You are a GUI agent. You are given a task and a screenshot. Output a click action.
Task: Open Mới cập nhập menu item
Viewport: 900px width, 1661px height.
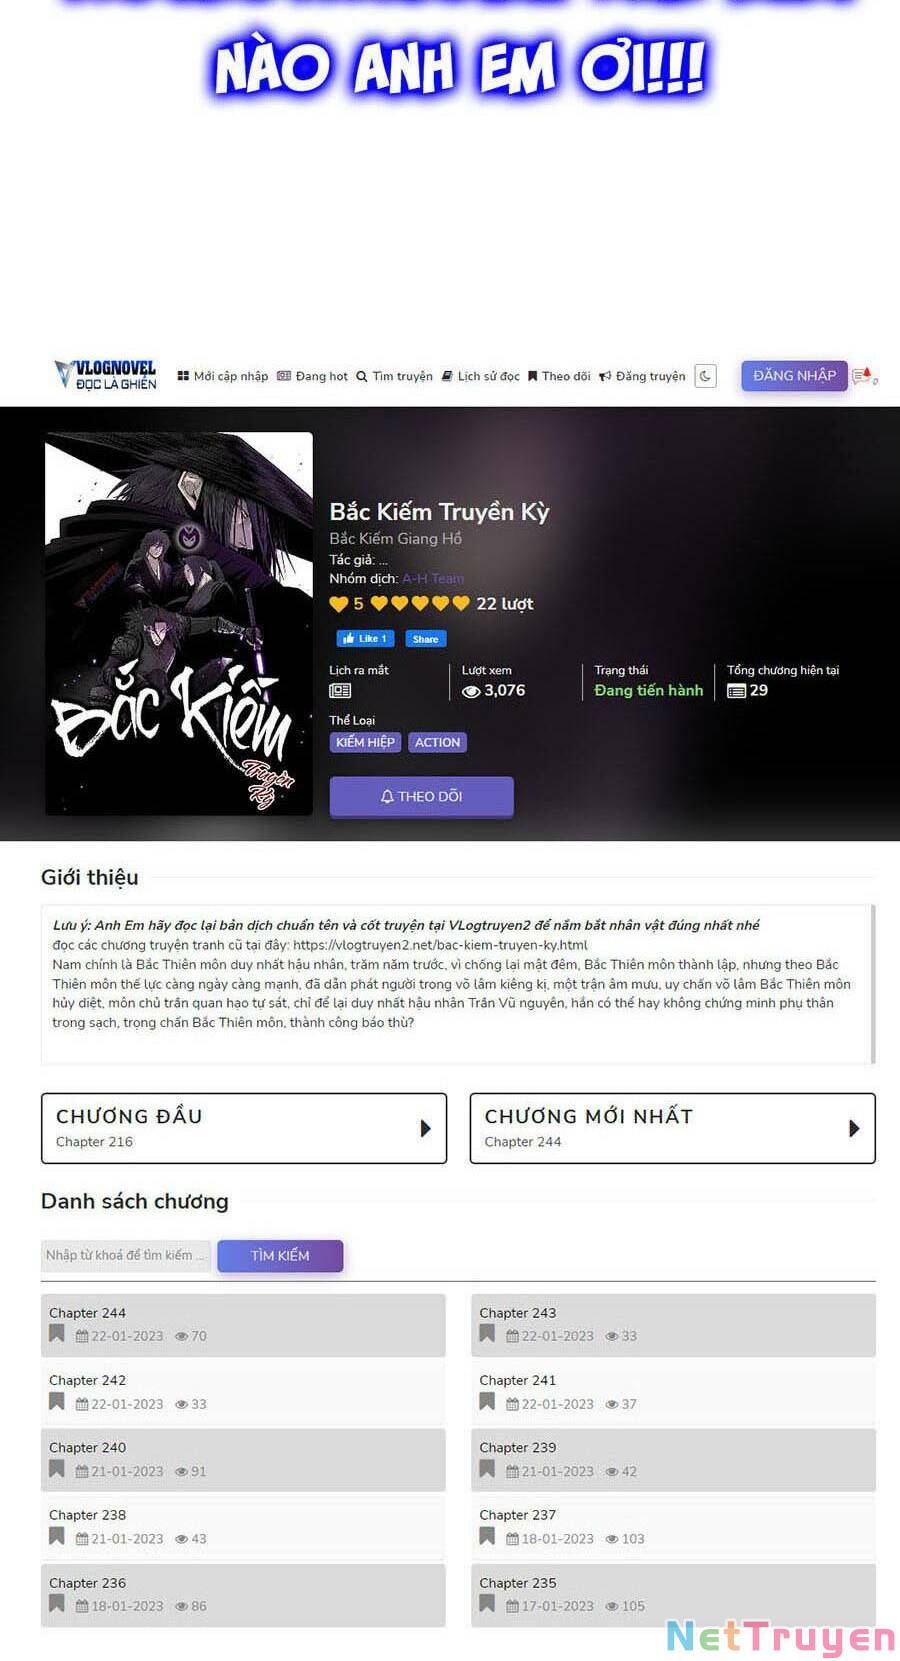pyautogui.click(x=223, y=376)
